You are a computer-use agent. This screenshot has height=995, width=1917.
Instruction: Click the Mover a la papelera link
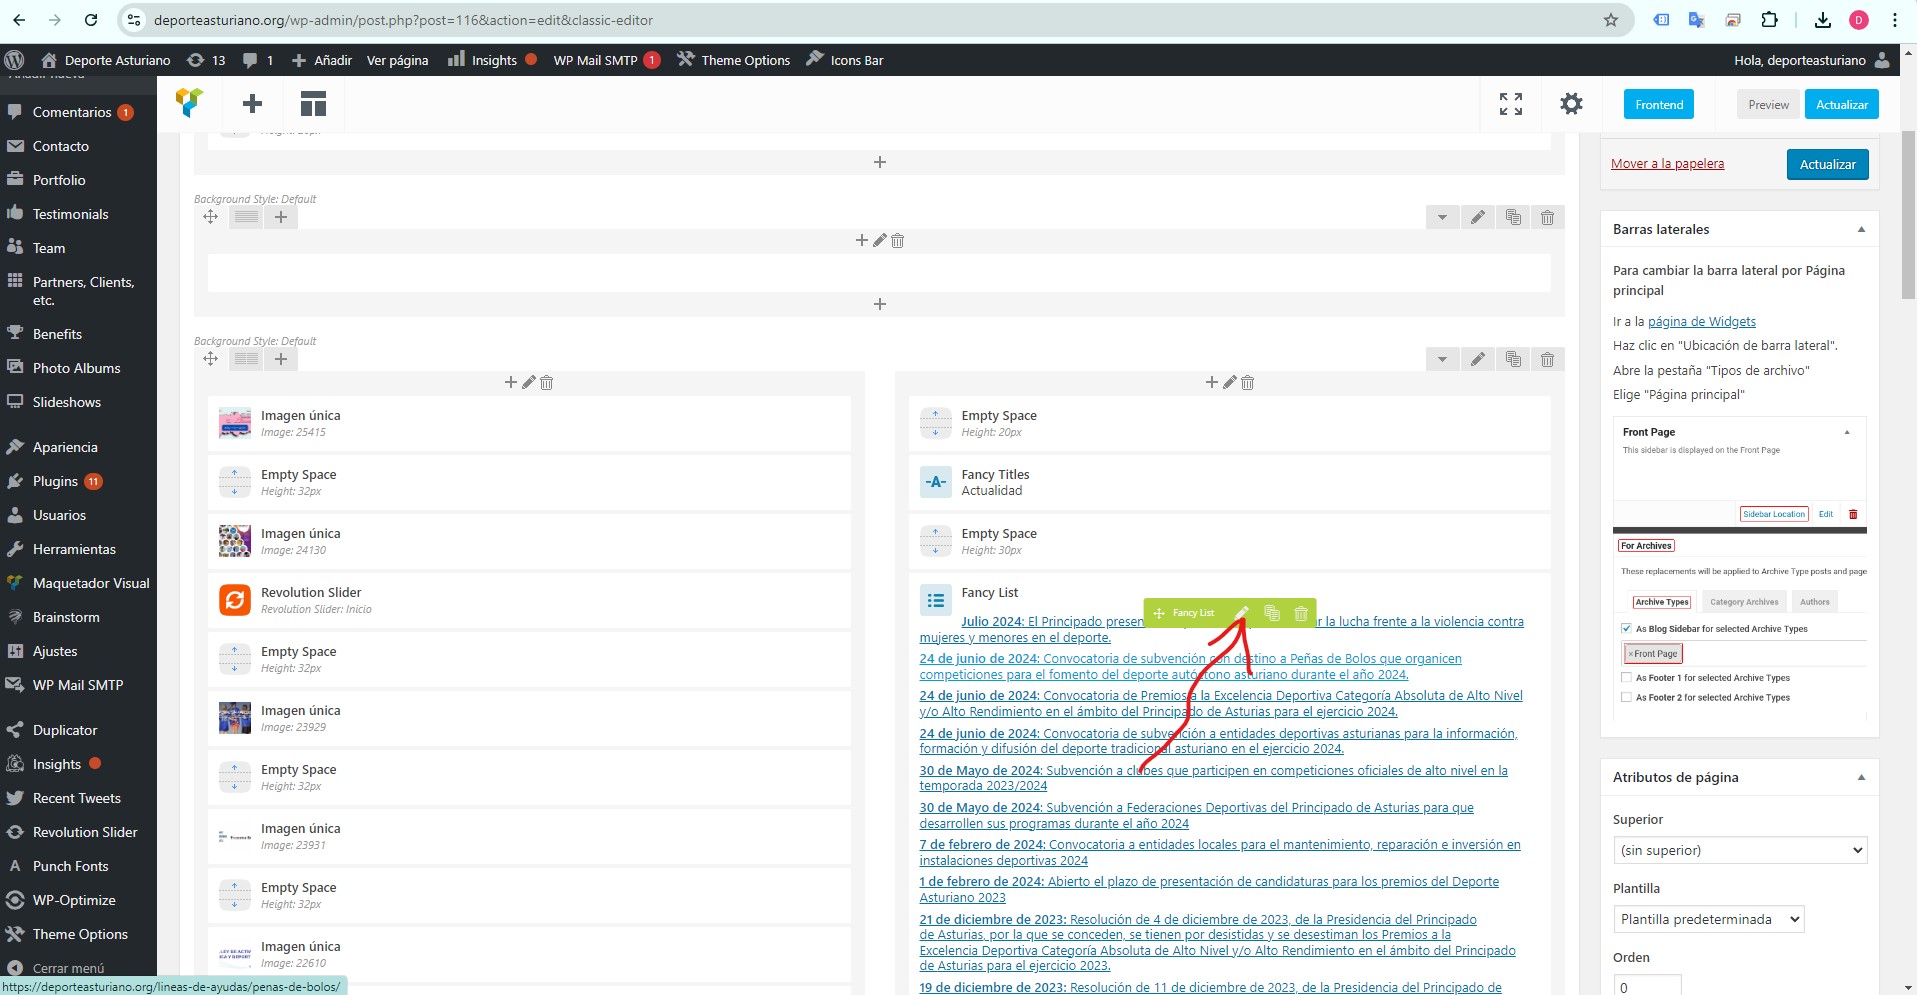(1667, 163)
